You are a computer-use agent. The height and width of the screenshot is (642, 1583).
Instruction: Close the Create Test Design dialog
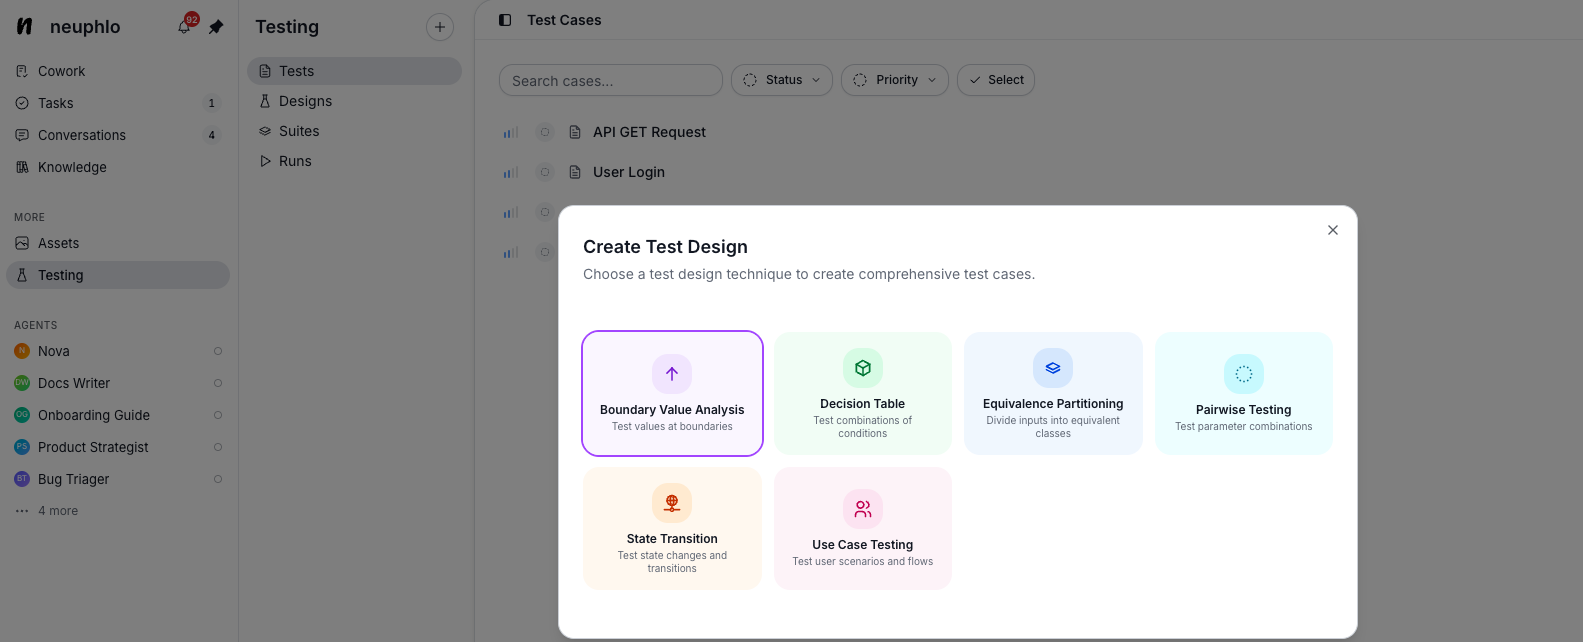tap(1333, 230)
